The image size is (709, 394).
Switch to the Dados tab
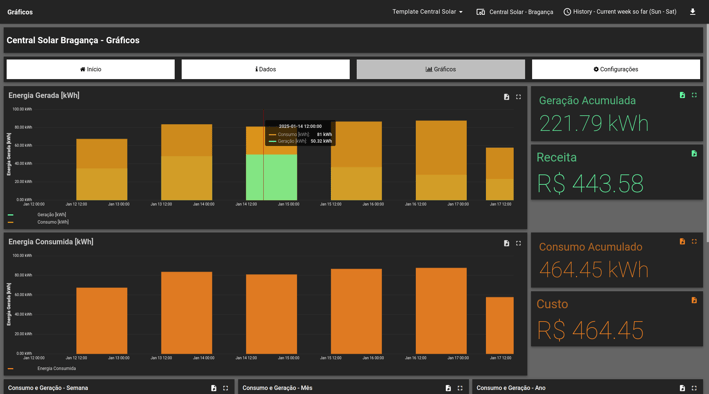point(265,69)
